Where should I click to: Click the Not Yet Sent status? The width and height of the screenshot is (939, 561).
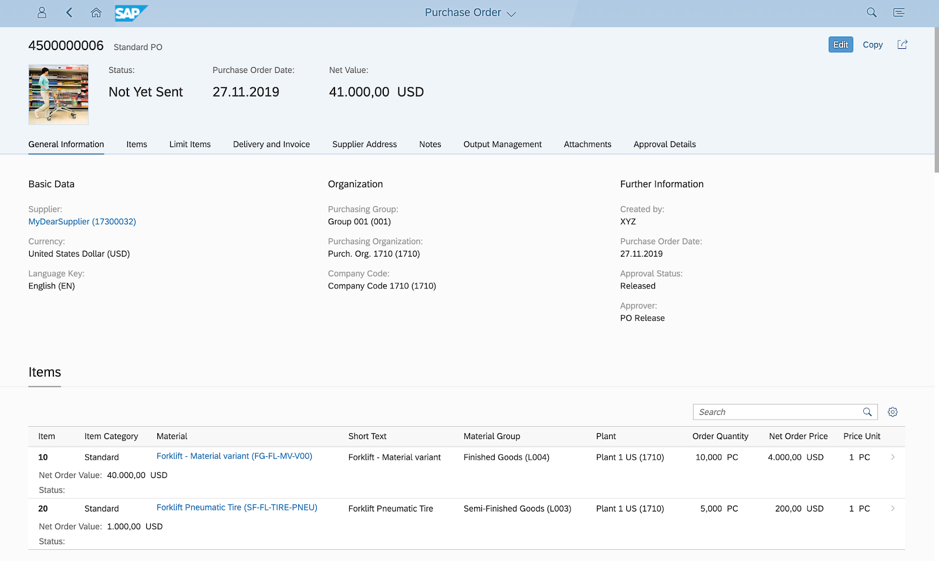[x=146, y=92]
